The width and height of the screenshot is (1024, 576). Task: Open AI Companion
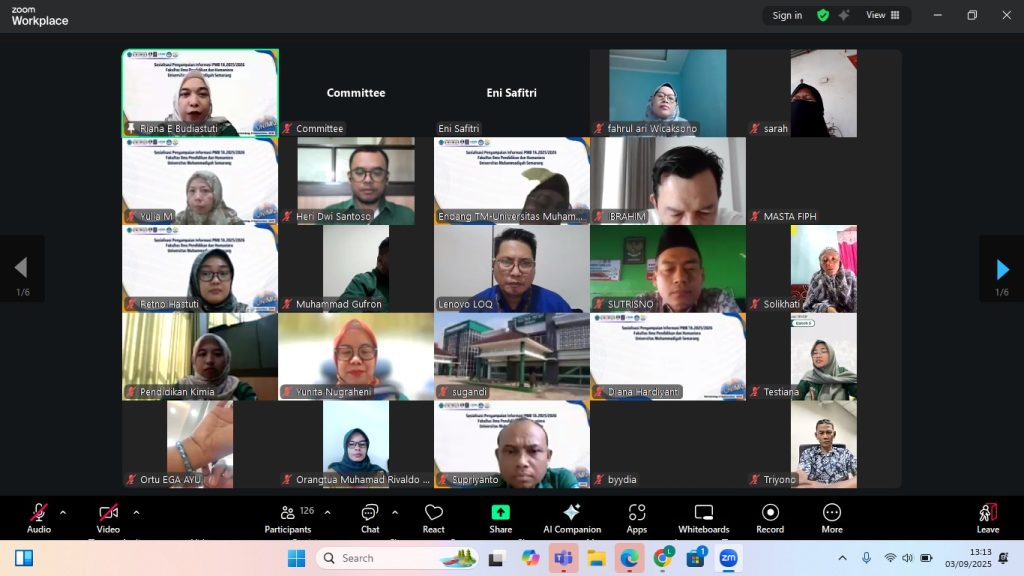click(x=572, y=518)
